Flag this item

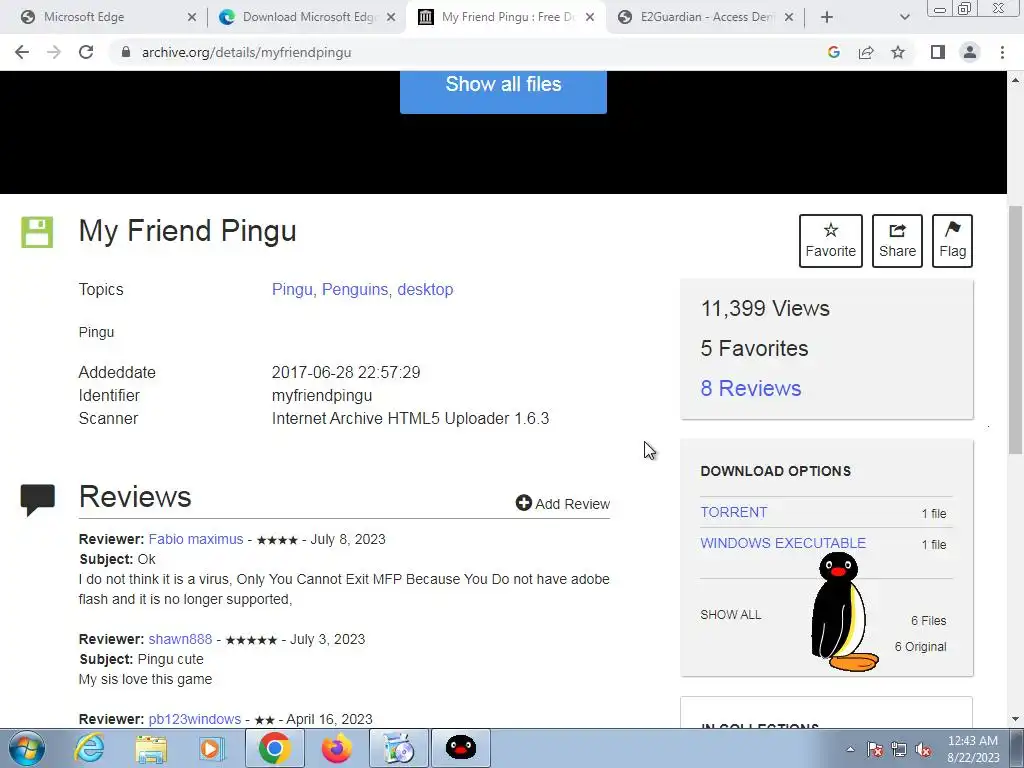(952, 240)
